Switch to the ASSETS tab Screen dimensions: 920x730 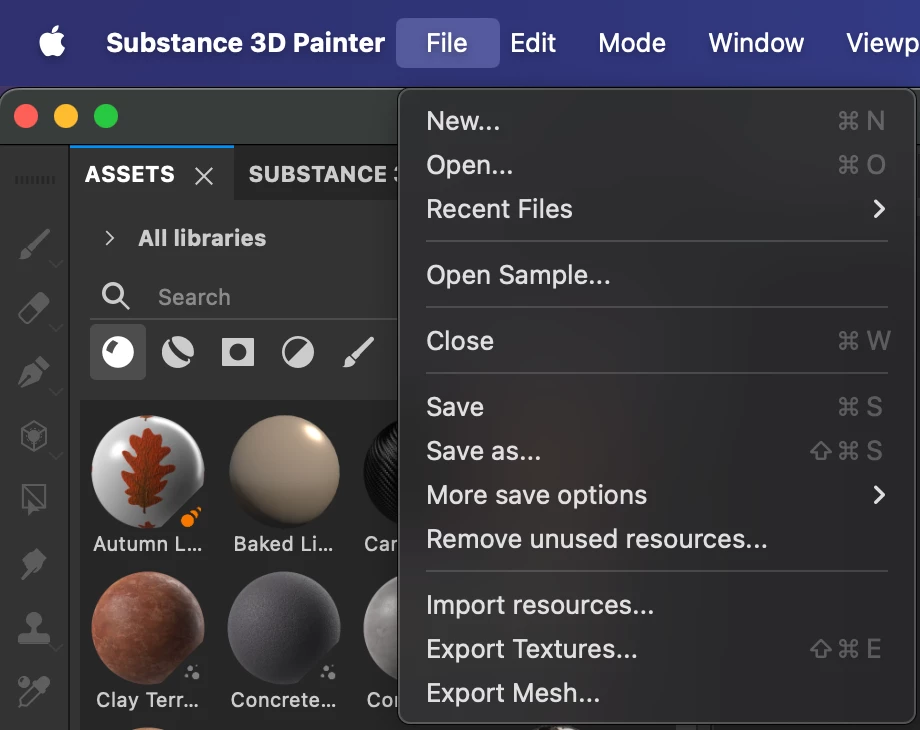(130, 174)
